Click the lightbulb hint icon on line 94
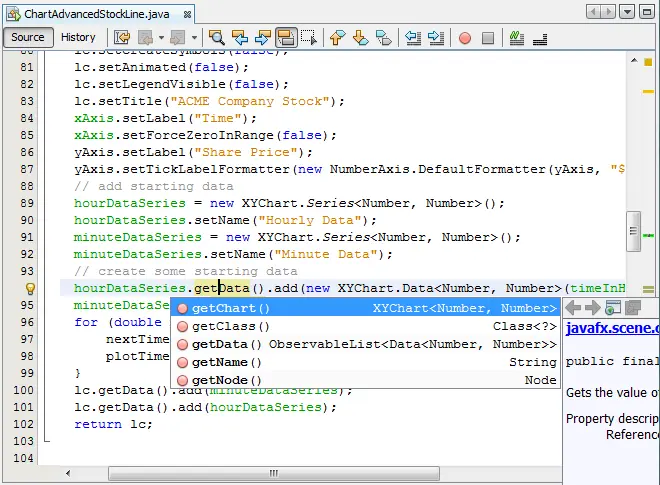The height and width of the screenshot is (485, 660). click(30, 288)
